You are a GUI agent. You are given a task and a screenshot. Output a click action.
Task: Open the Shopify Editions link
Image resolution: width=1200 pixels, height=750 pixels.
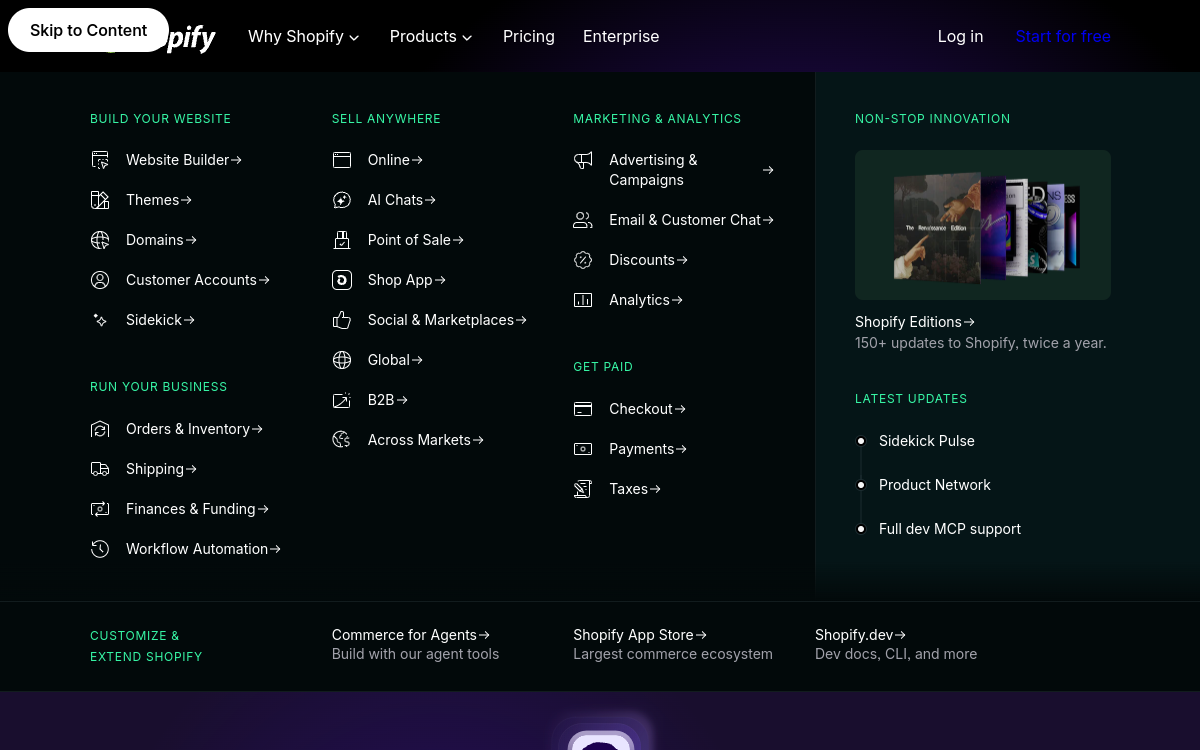point(915,322)
